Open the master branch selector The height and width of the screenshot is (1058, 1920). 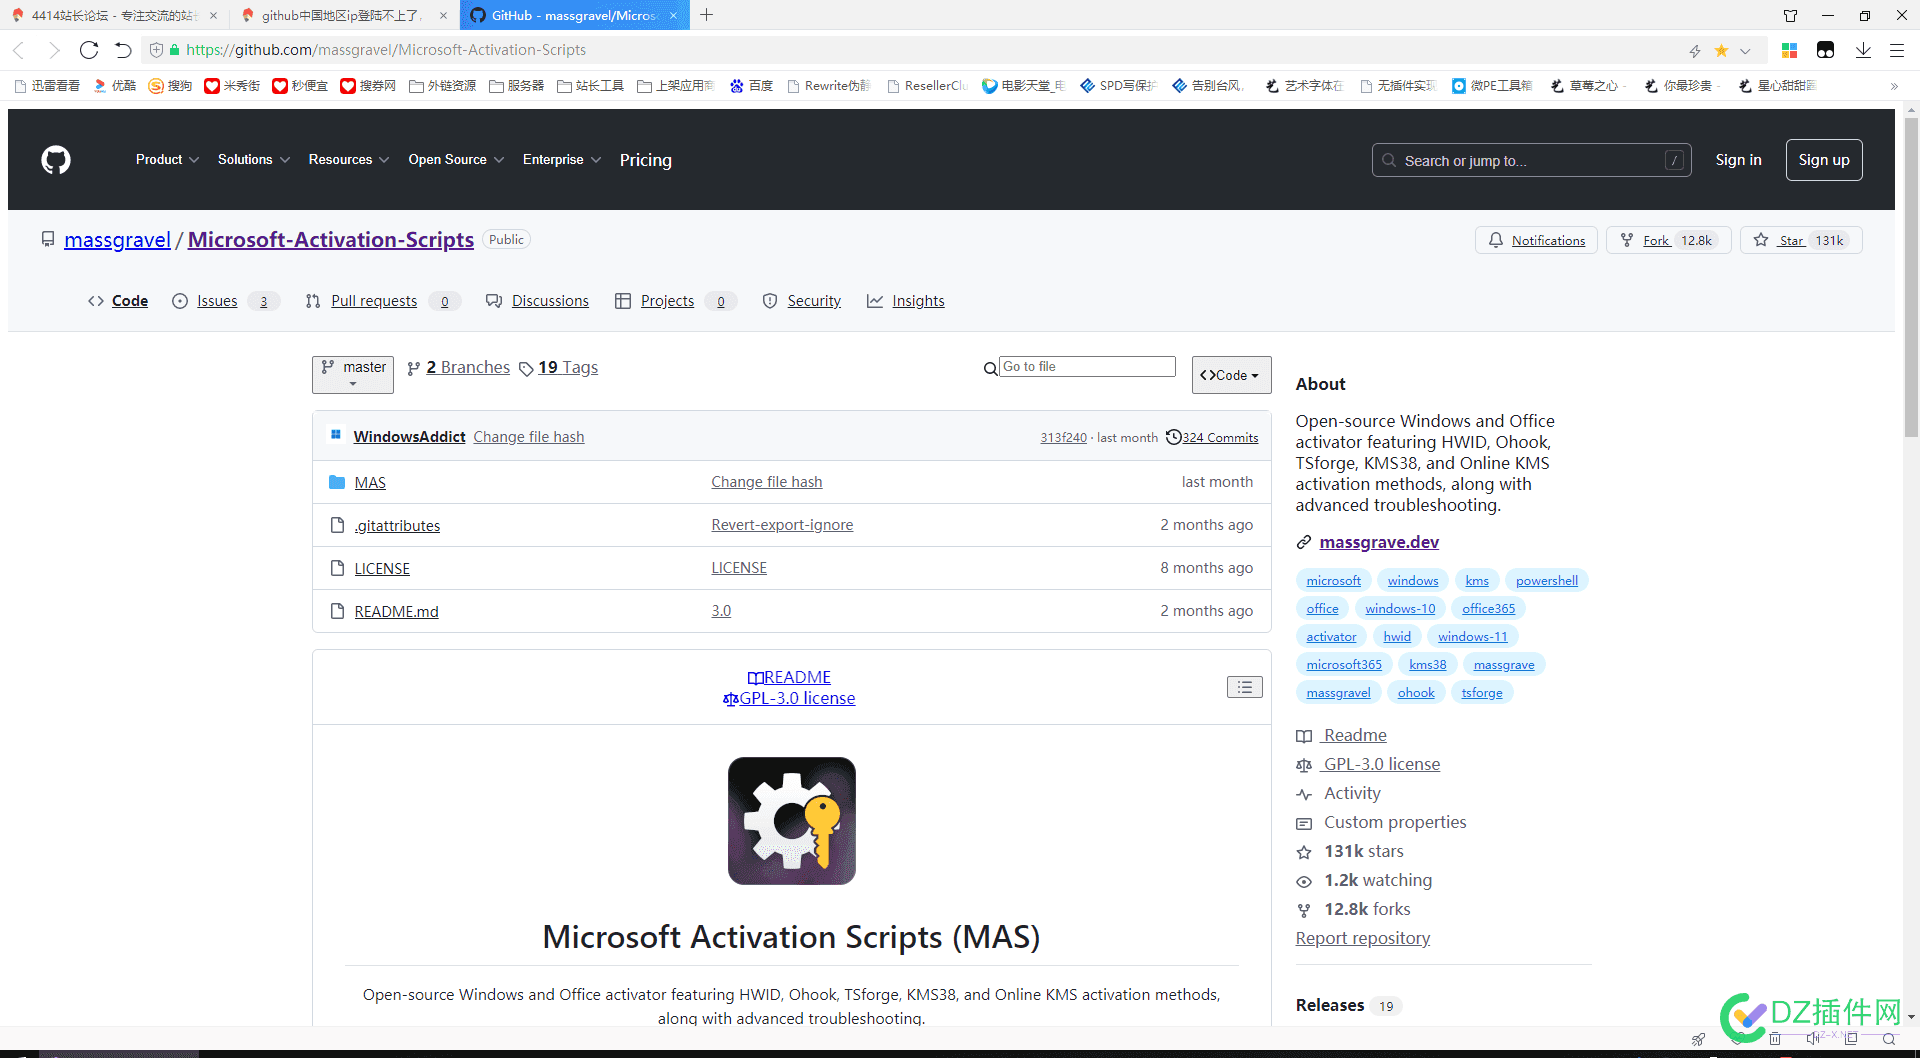point(353,375)
